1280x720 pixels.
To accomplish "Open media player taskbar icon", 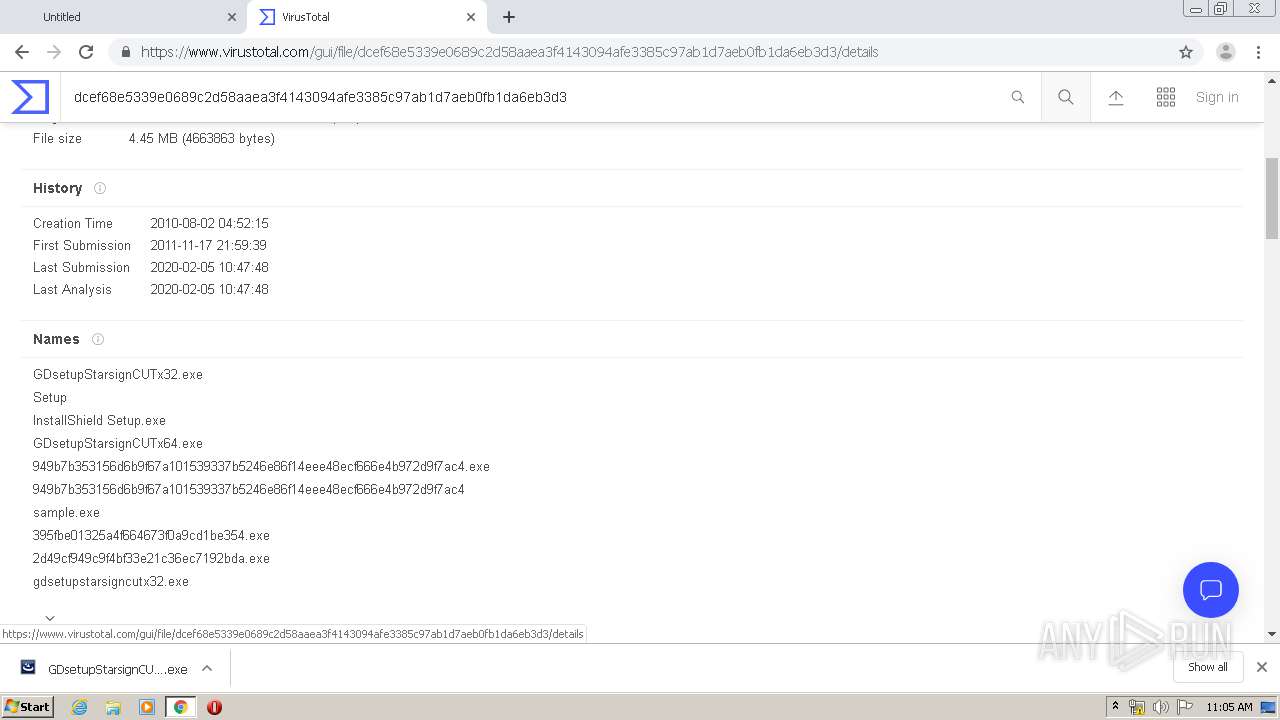I will [147, 707].
